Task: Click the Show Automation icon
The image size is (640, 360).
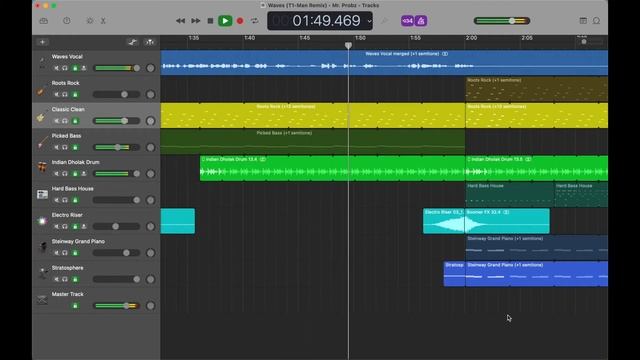Action: pos(132,42)
